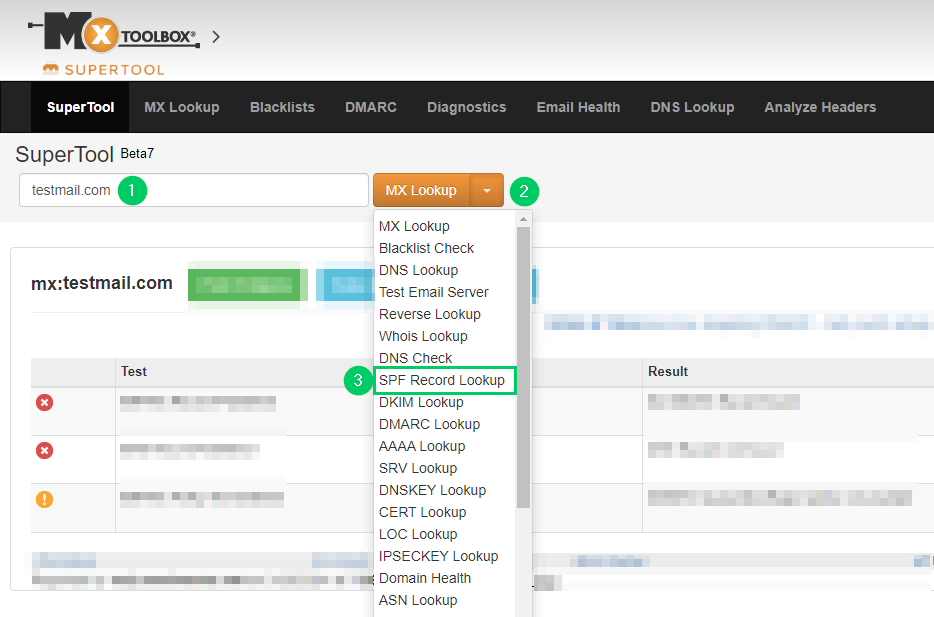Choose IPSECKEY Lookup option

tap(438, 556)
